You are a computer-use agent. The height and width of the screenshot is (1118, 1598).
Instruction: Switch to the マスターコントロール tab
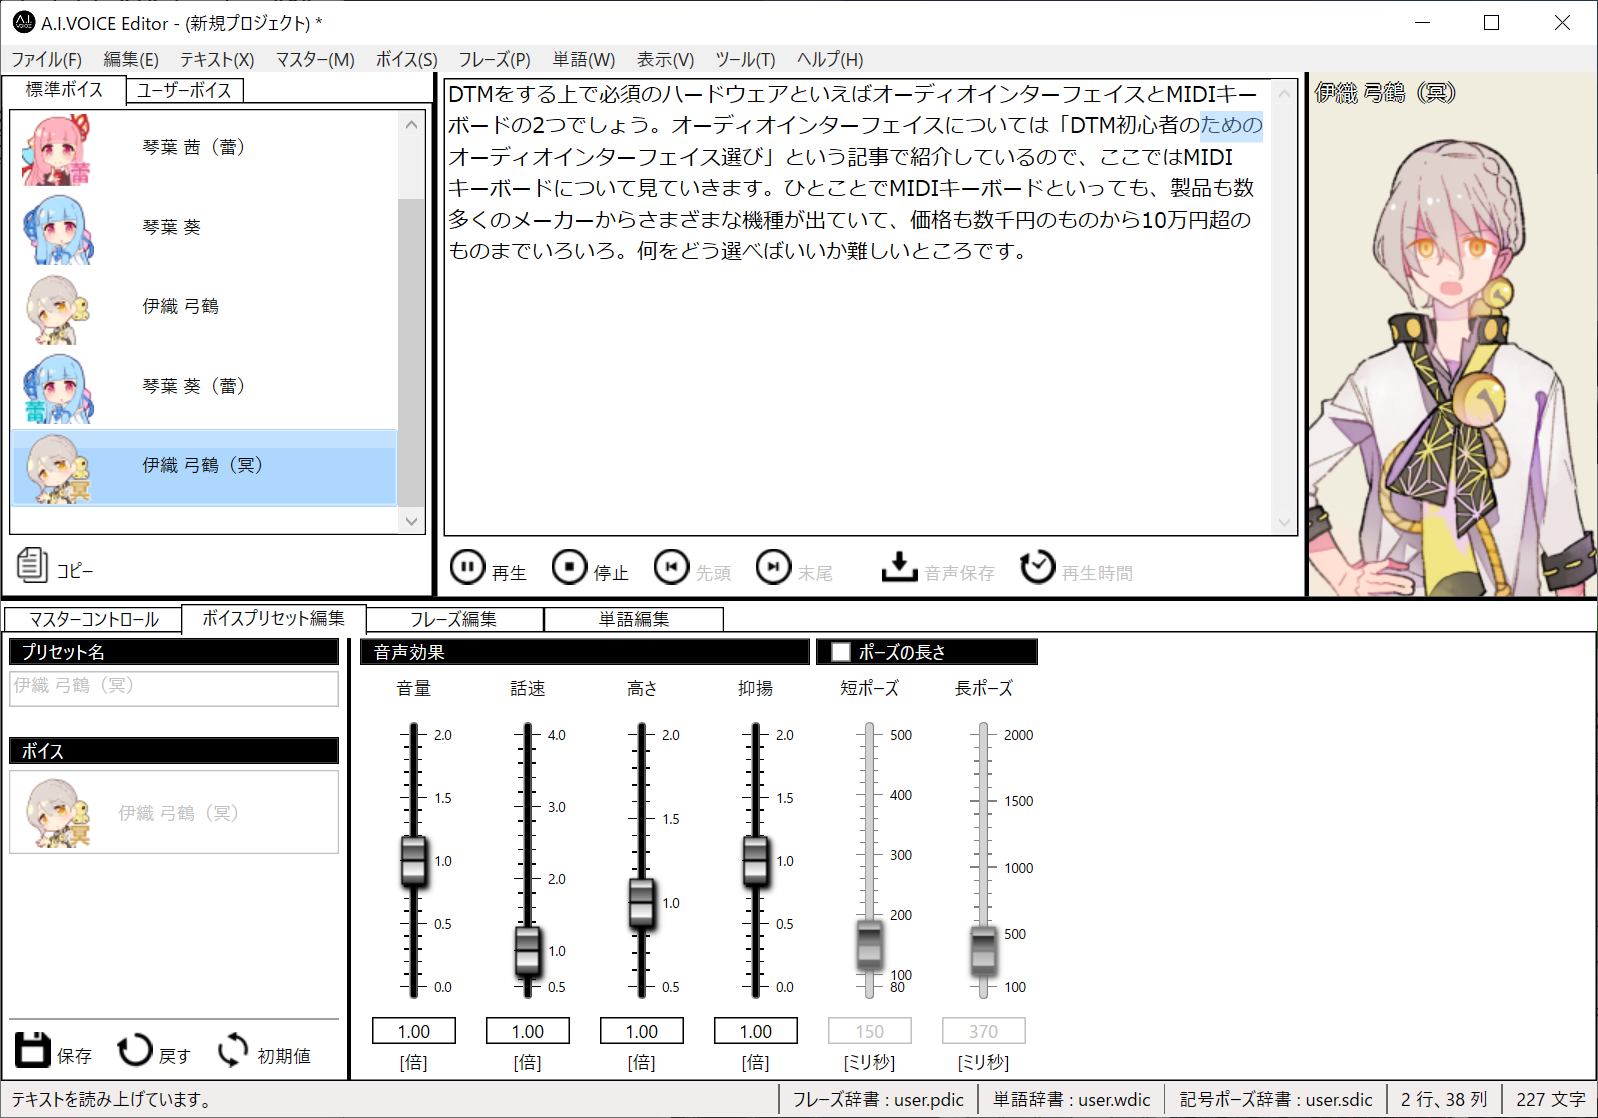94,619
